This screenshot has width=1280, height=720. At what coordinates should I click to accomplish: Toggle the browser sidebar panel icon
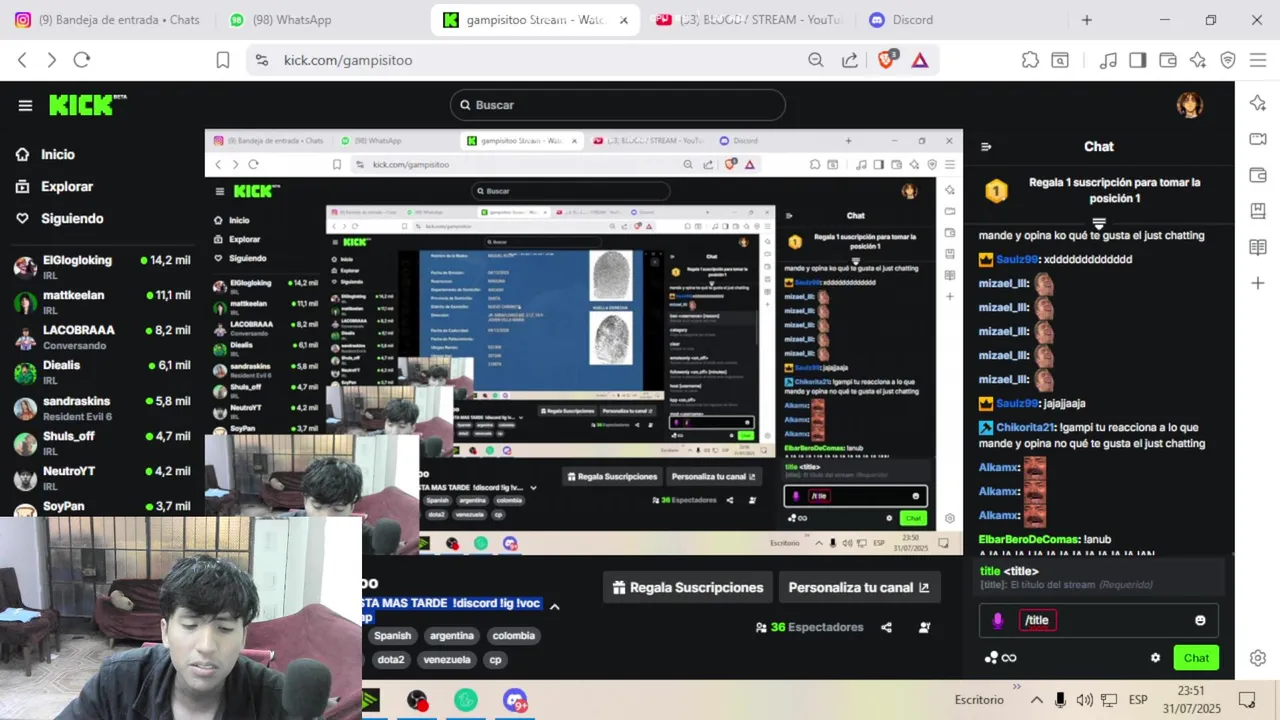(x=1137, y=60)
